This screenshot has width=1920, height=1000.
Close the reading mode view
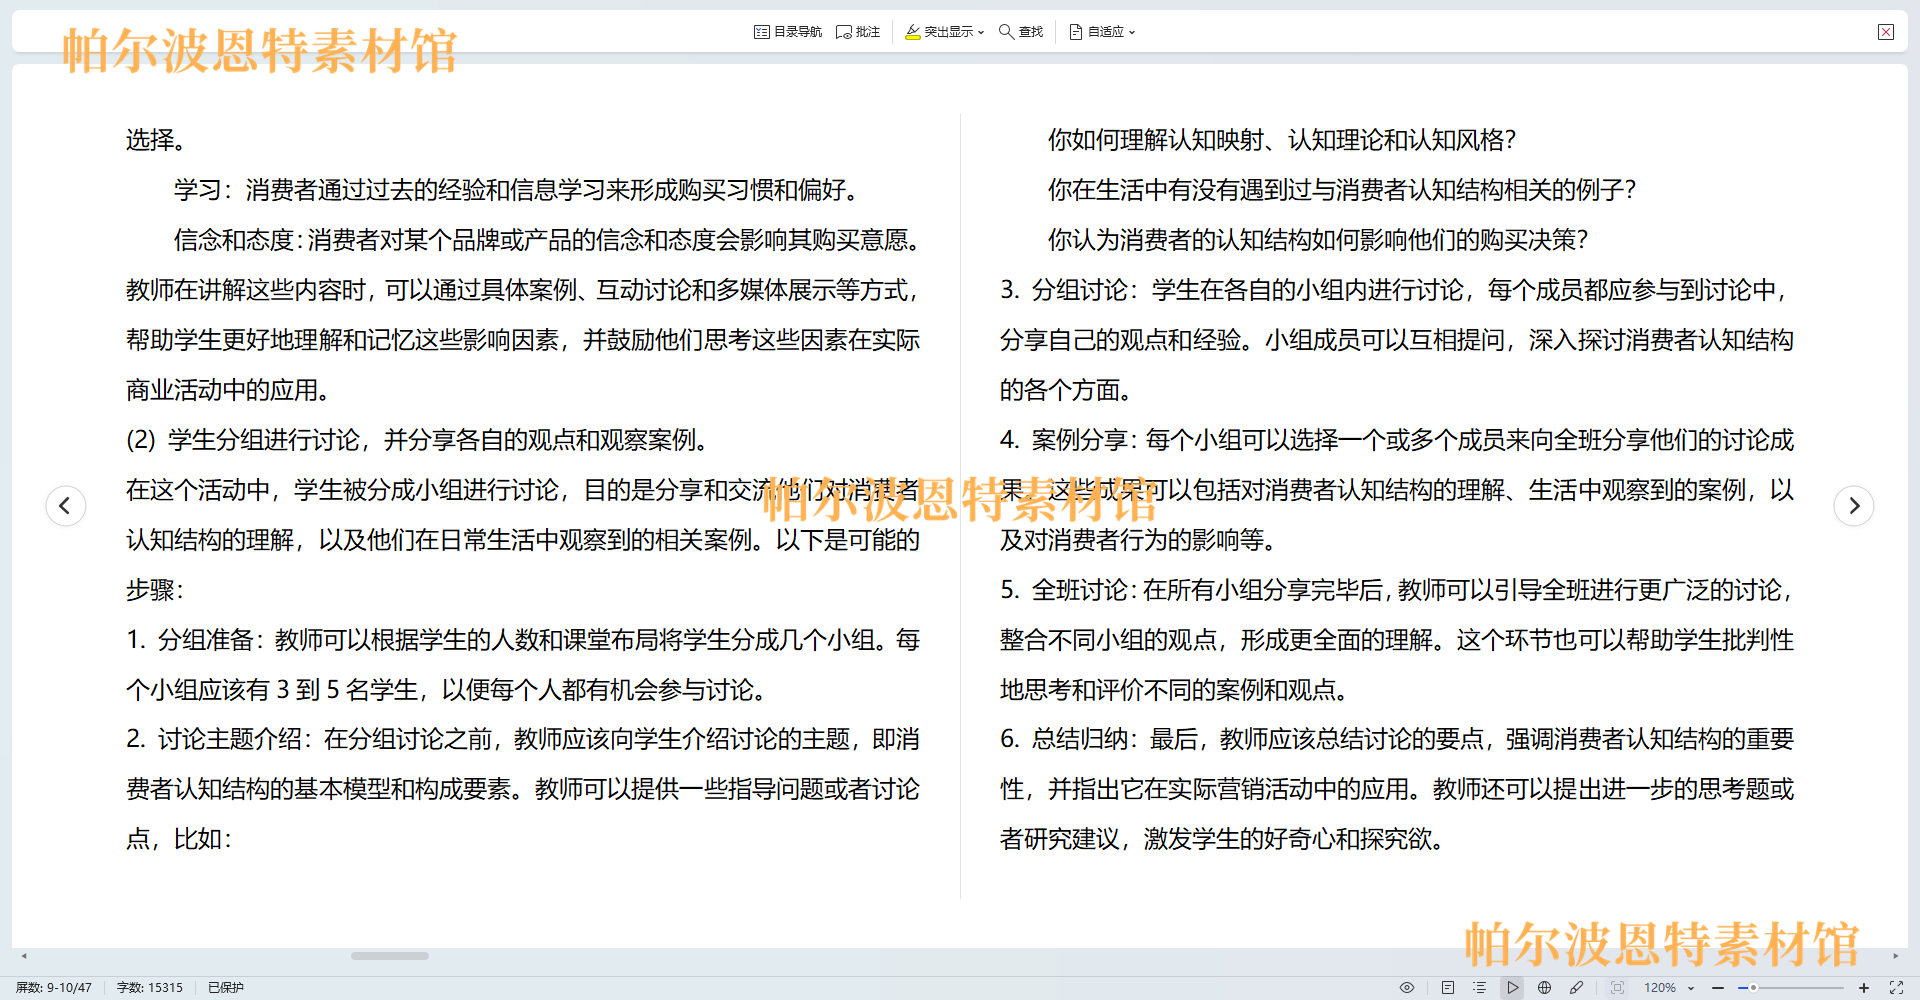click(x=1886, y=32)
